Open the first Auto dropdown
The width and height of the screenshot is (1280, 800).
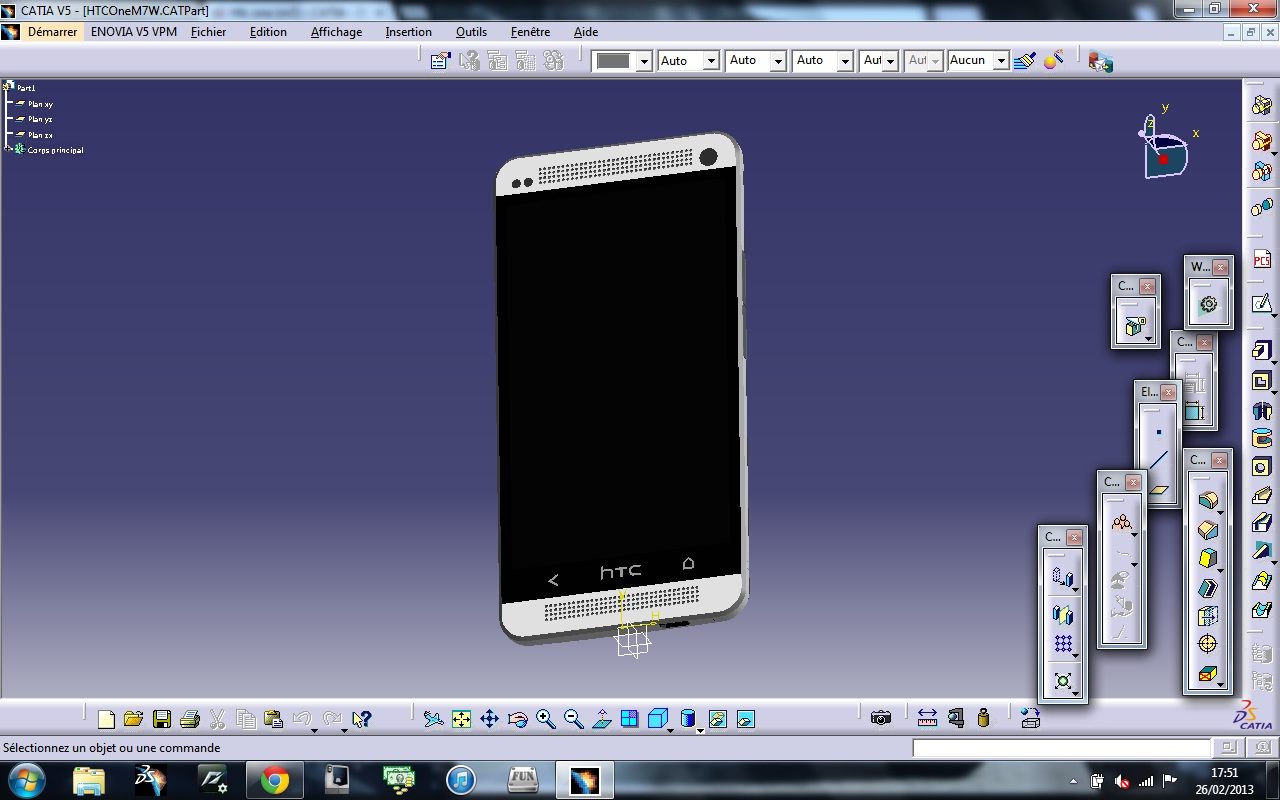coord(711,61)
